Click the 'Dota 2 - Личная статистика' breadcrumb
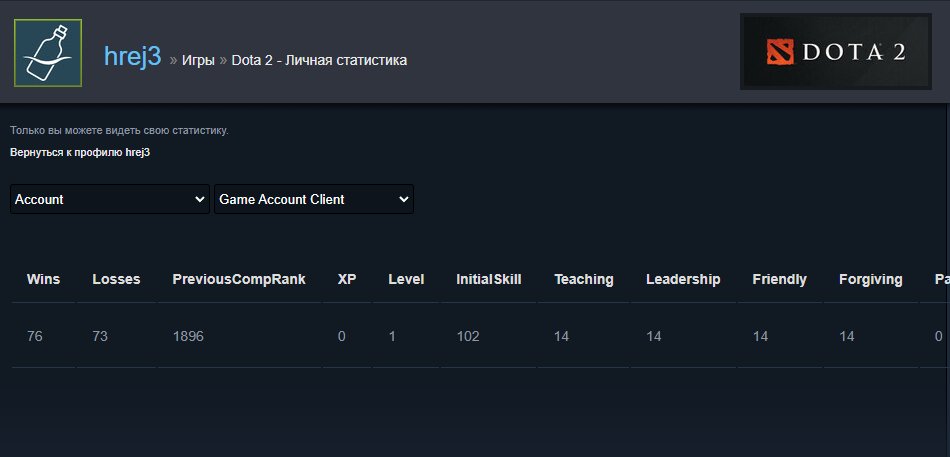This screenshot has height=457, width=950. tap(319, 60)
